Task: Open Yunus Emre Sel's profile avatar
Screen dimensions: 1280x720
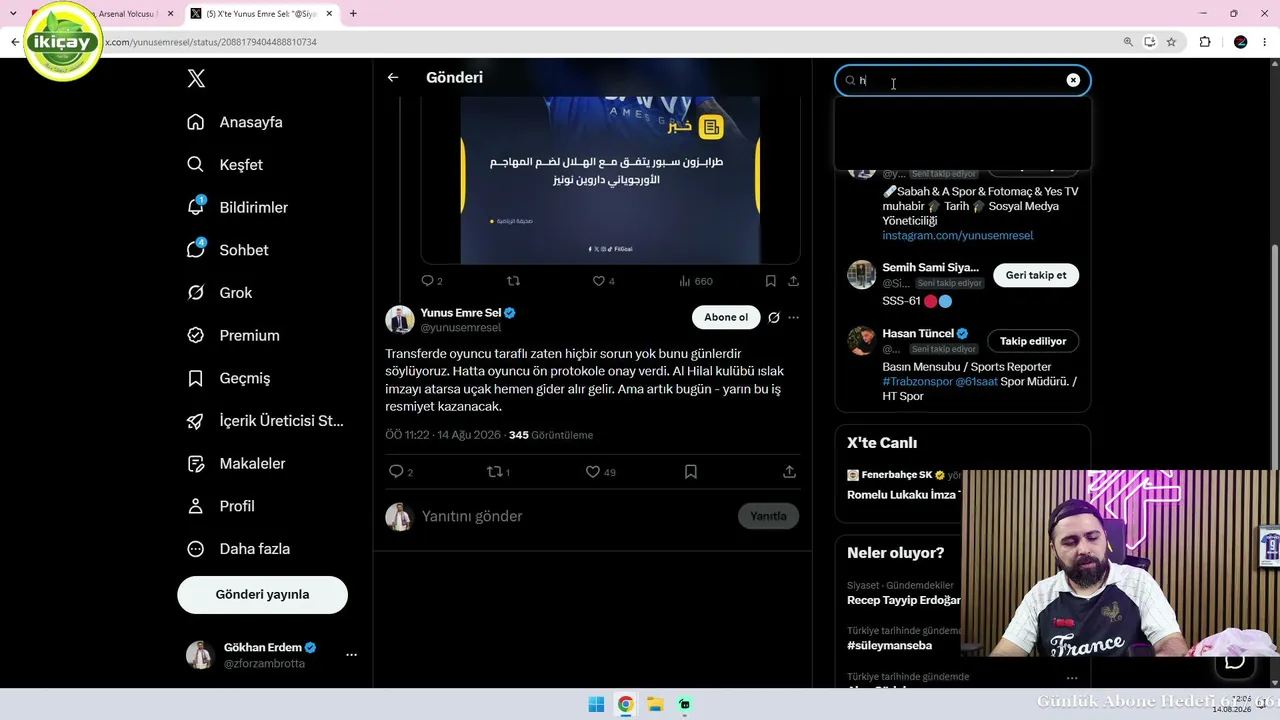Action: click(399, 319)
